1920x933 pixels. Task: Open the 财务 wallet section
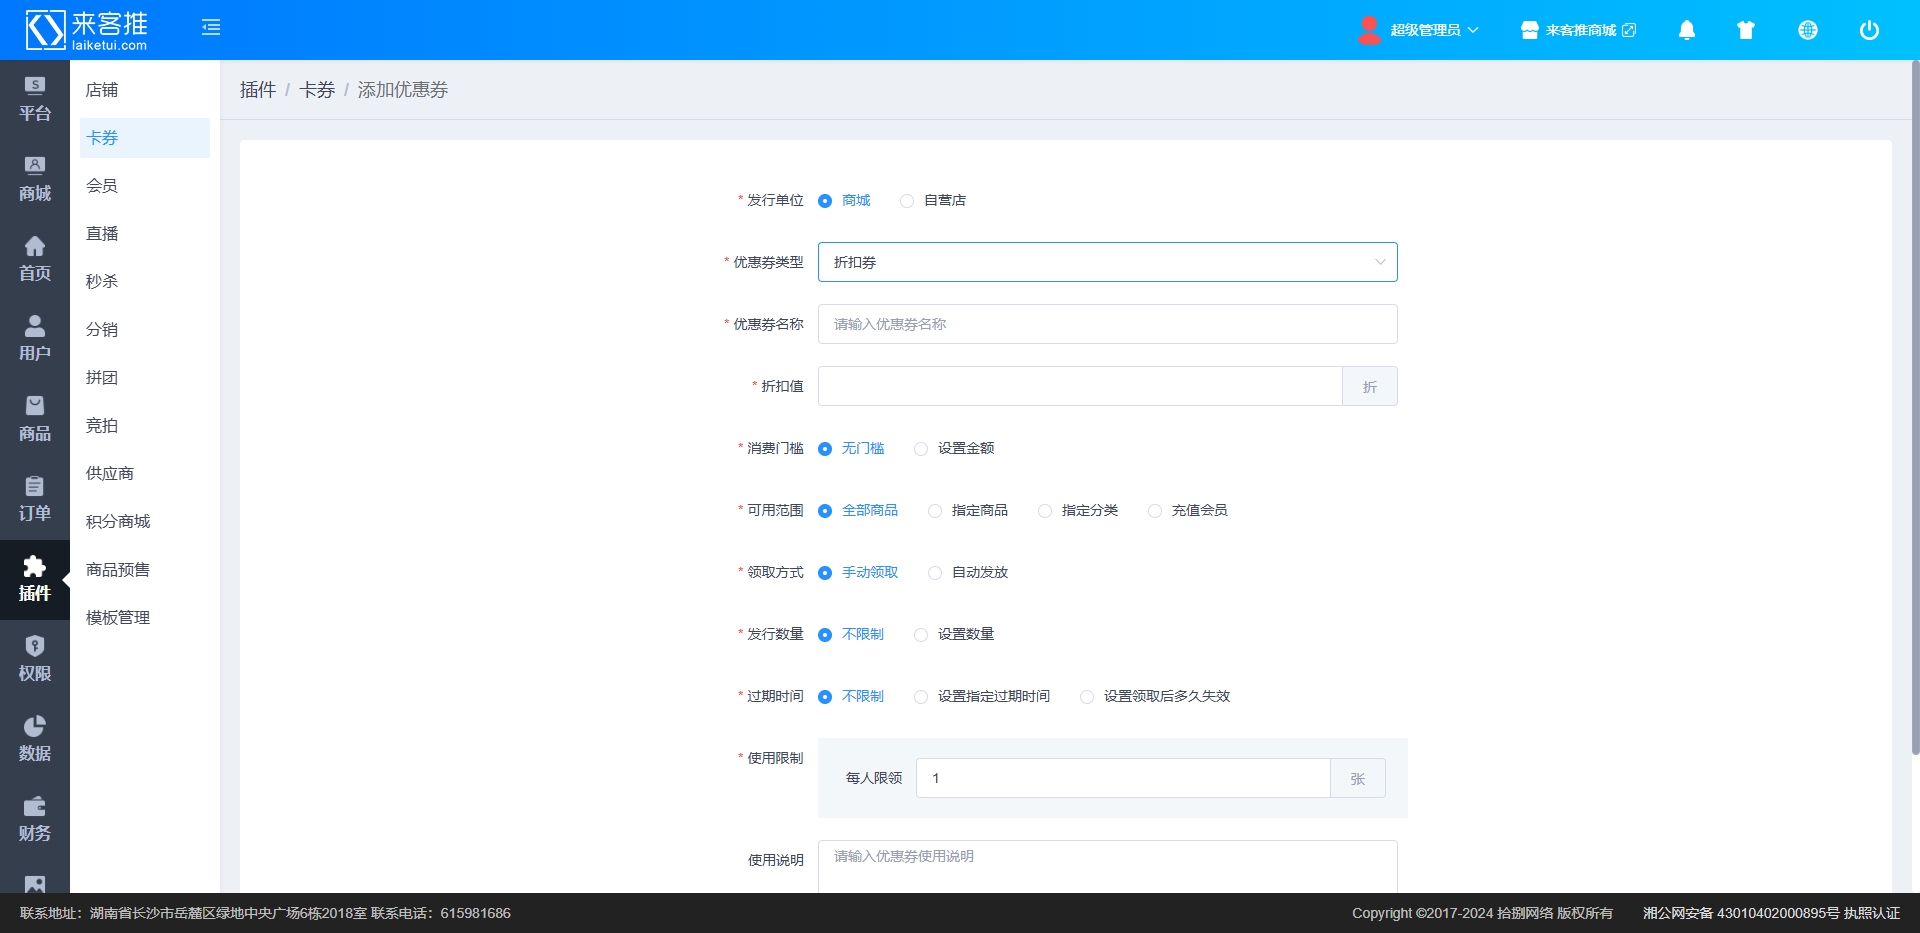tap(35, 819)
